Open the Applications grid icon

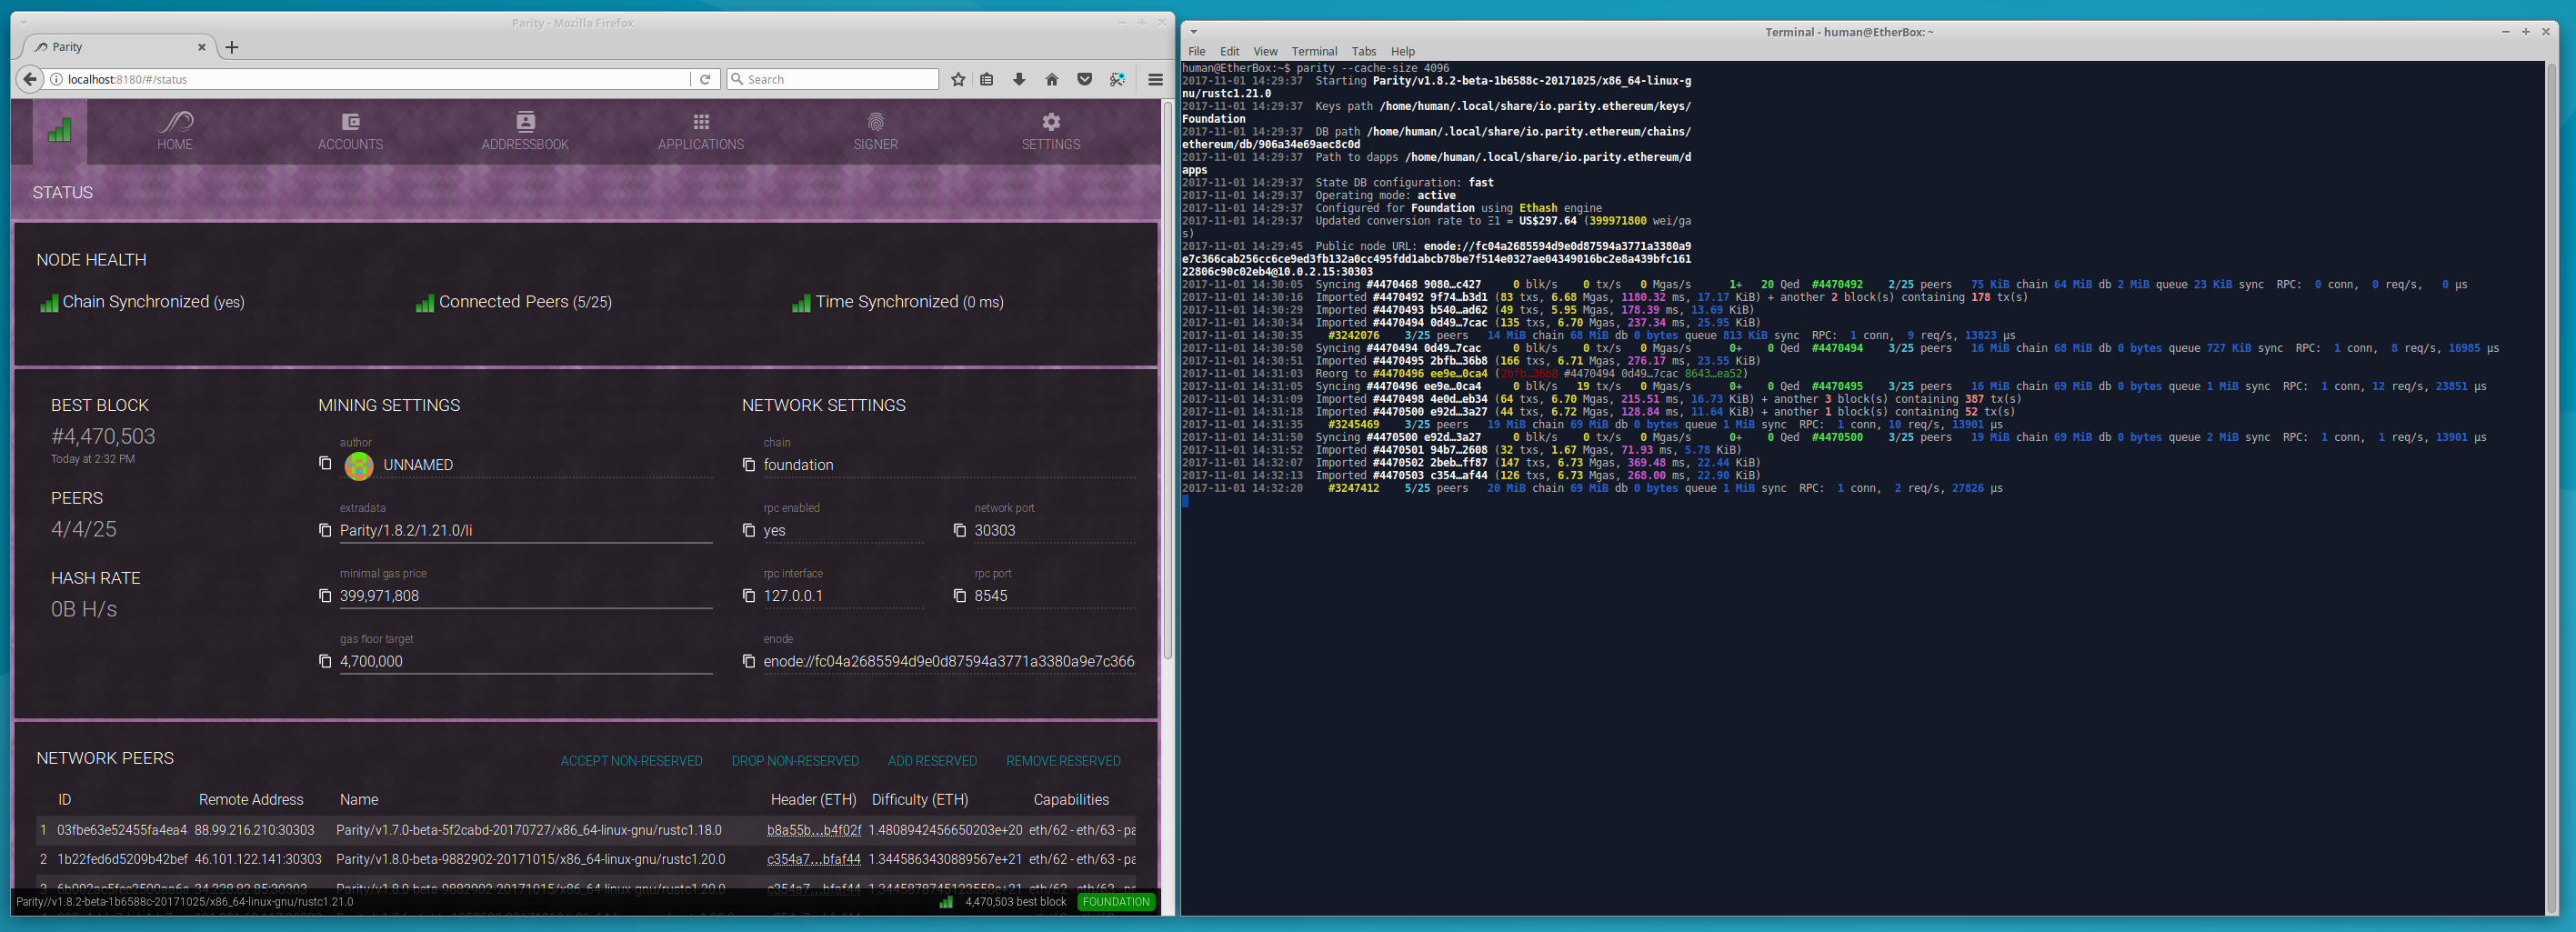tap(701, 122)
